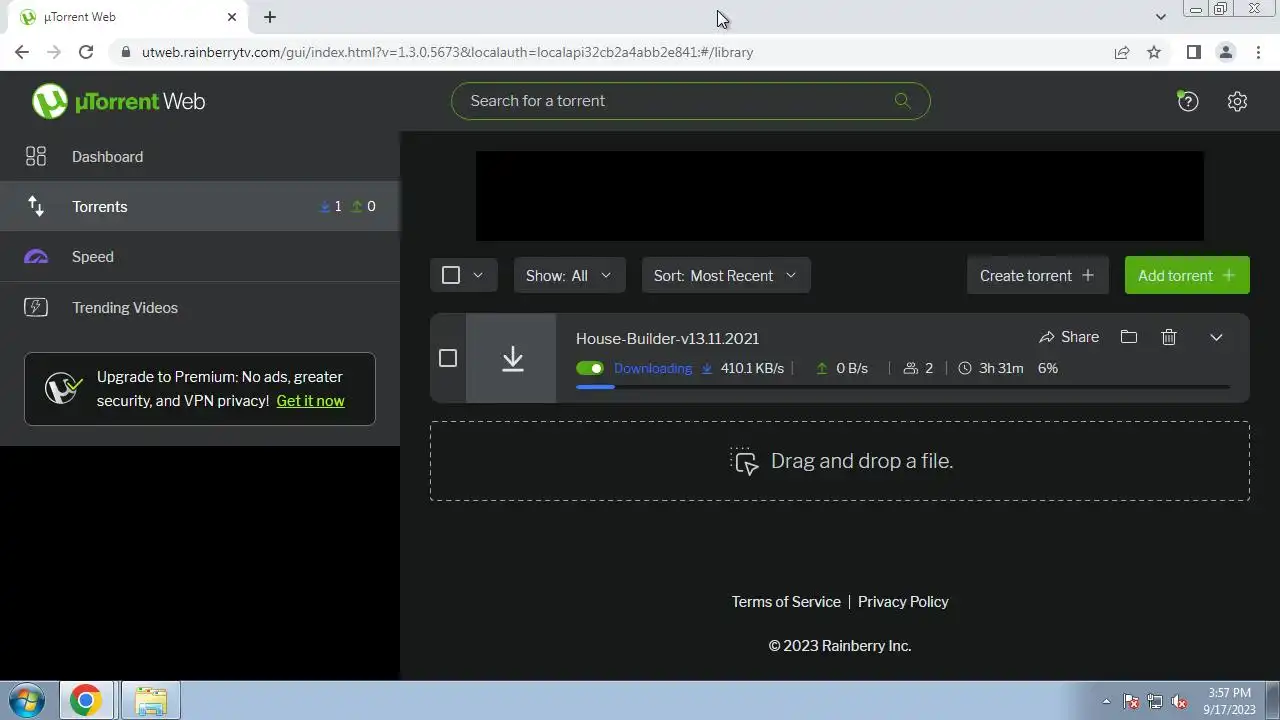1280x720 pixels.
Task: Click the µTorrent Web logo
Action: point(119,101)
